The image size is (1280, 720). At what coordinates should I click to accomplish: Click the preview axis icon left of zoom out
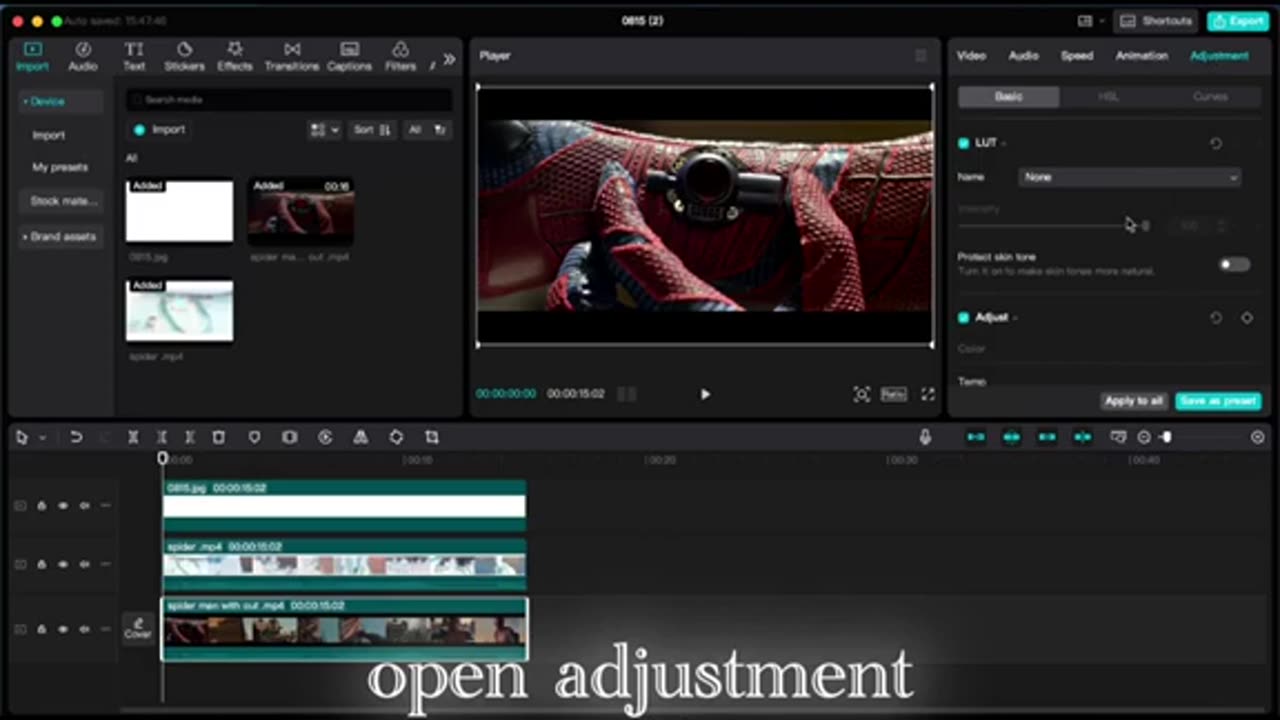pos(1118,437)
